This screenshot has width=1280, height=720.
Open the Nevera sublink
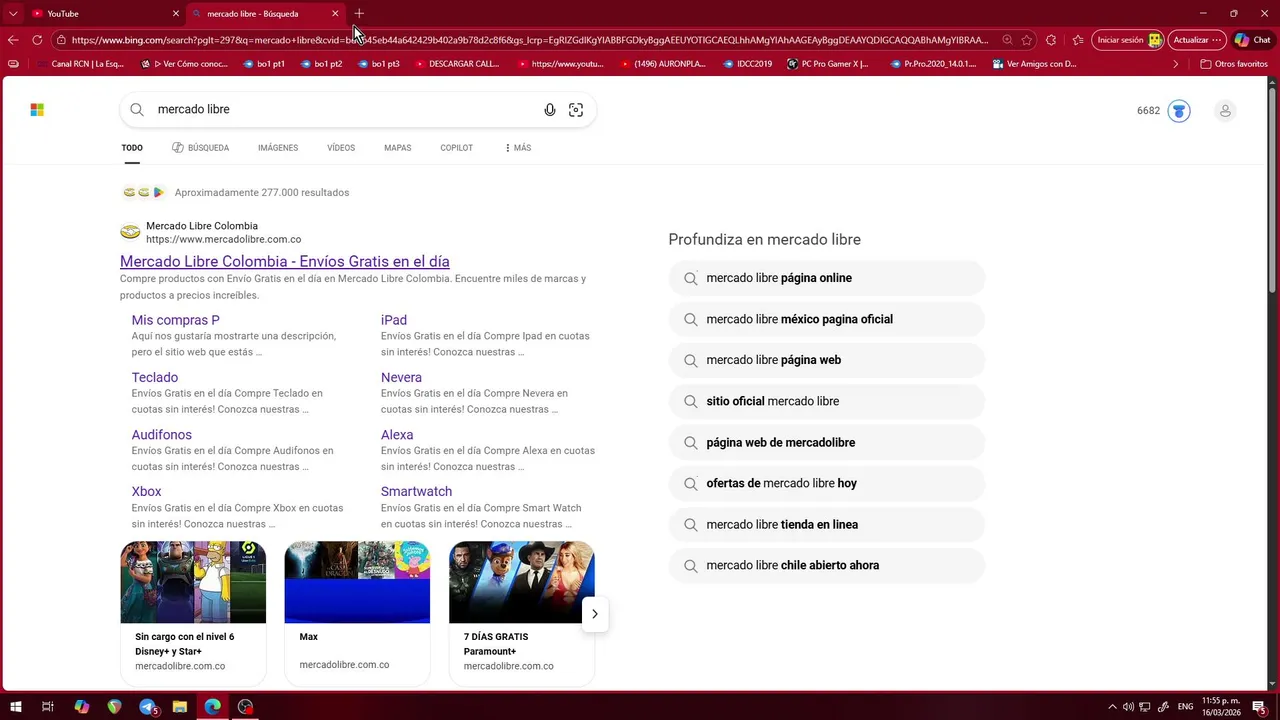[x=401, y=378]
